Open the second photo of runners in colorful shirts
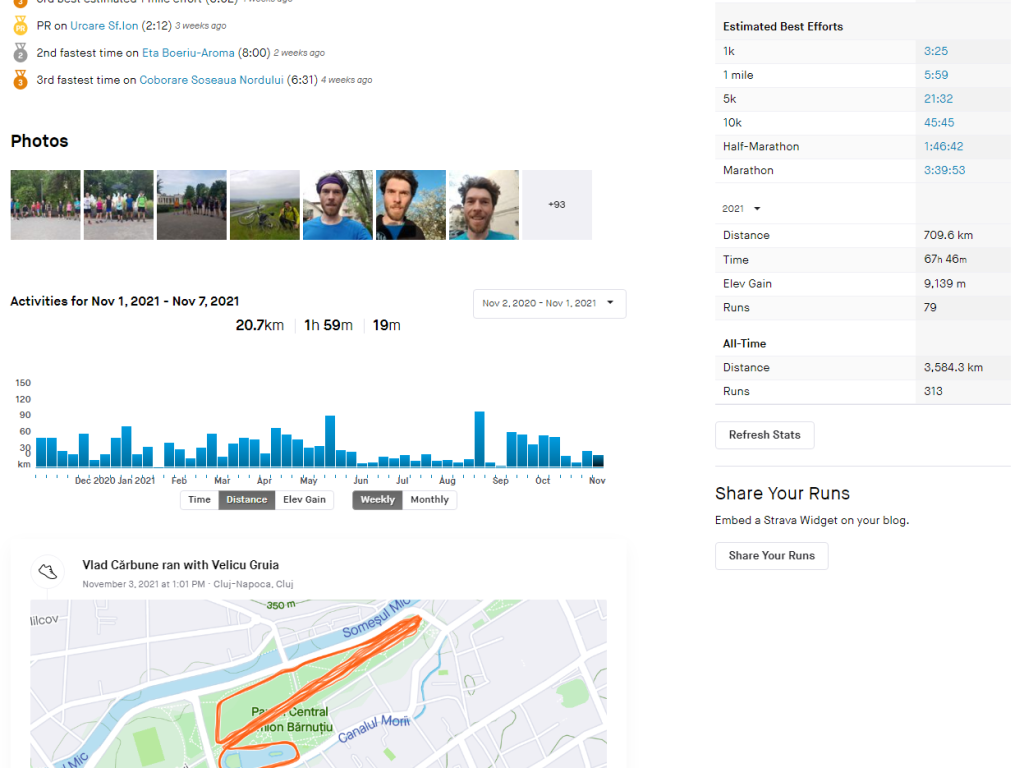Screen dimensions: 1024x768 [x=119, y=205]
